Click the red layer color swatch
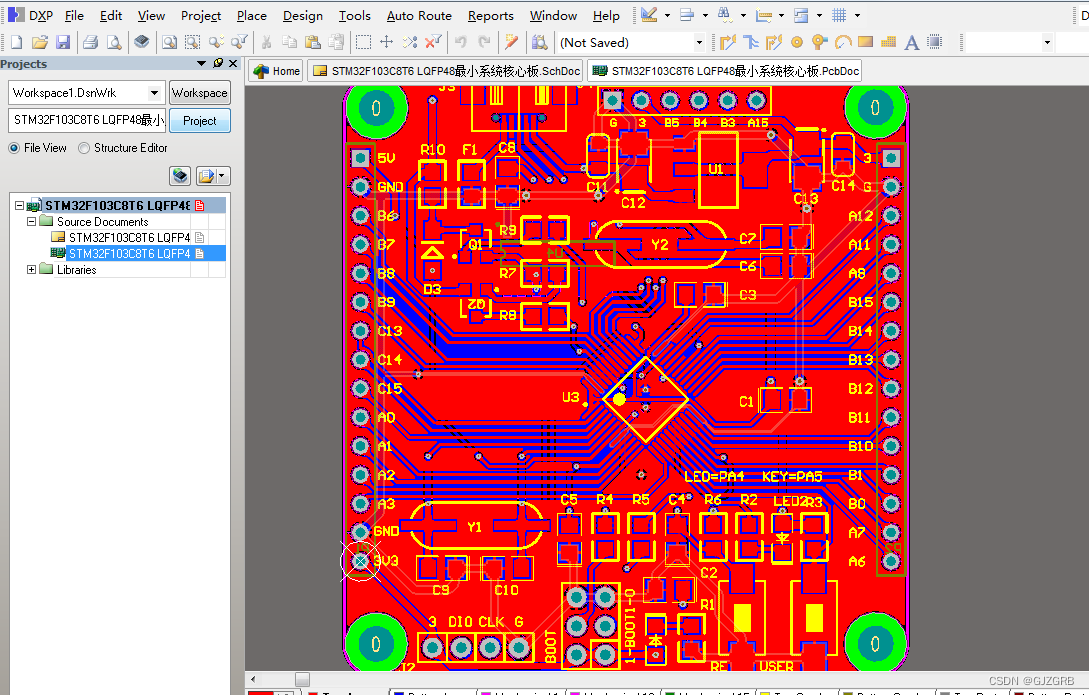 [259, 692]
